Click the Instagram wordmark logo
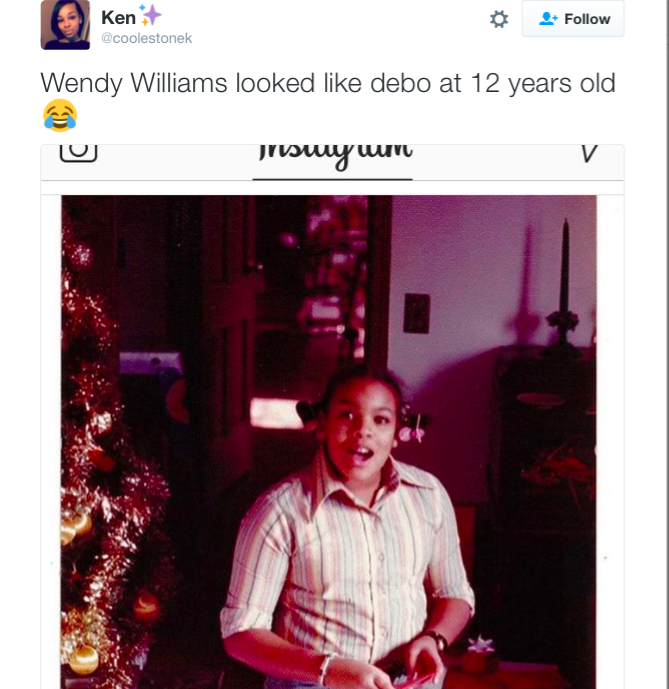Image resolution: width=669 pixels, height=689 pixels. (335, 156)
